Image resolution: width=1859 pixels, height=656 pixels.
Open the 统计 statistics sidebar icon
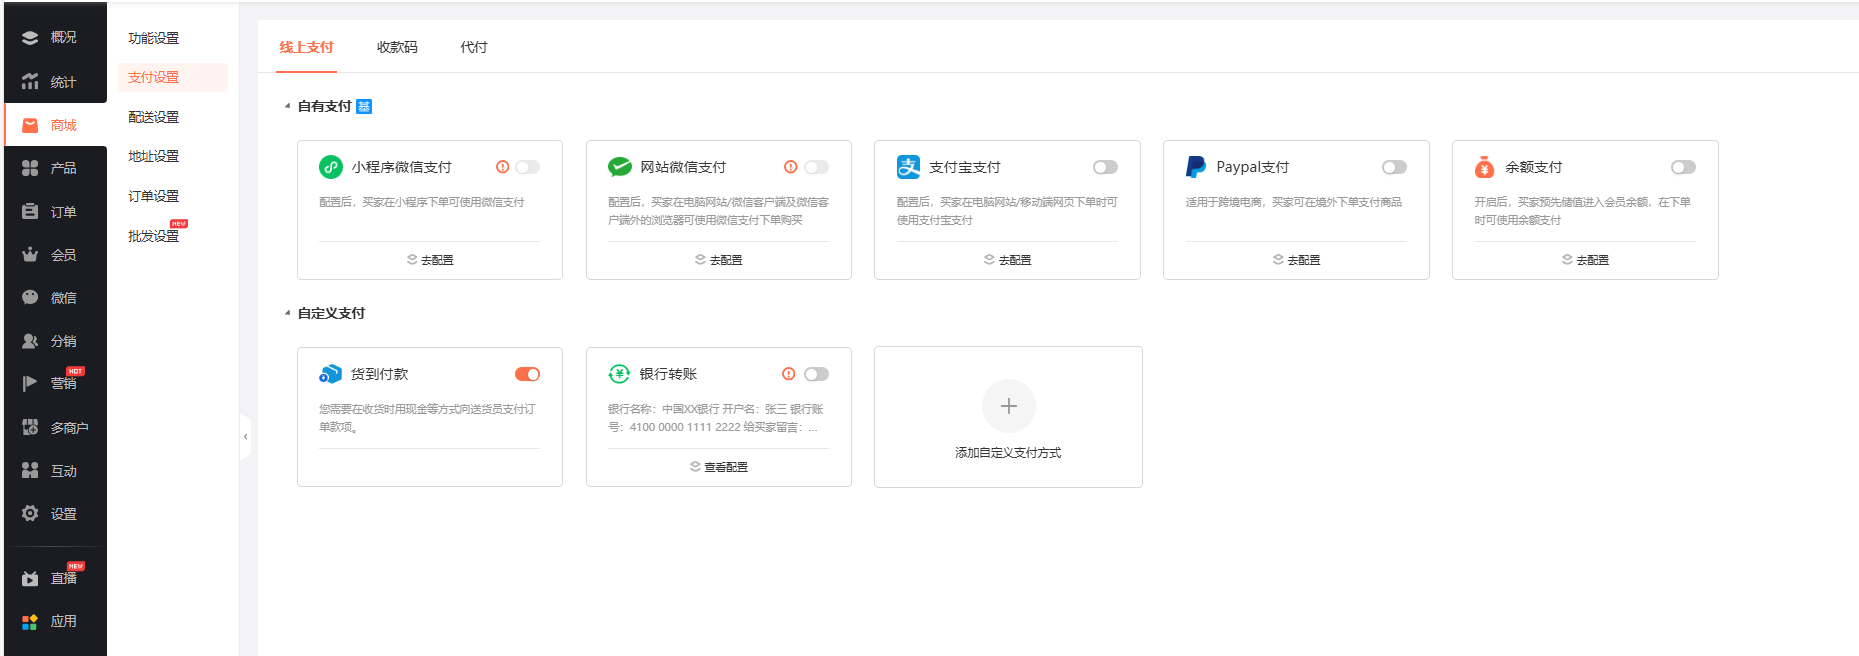pyautogui.click(x=30, y=82)
